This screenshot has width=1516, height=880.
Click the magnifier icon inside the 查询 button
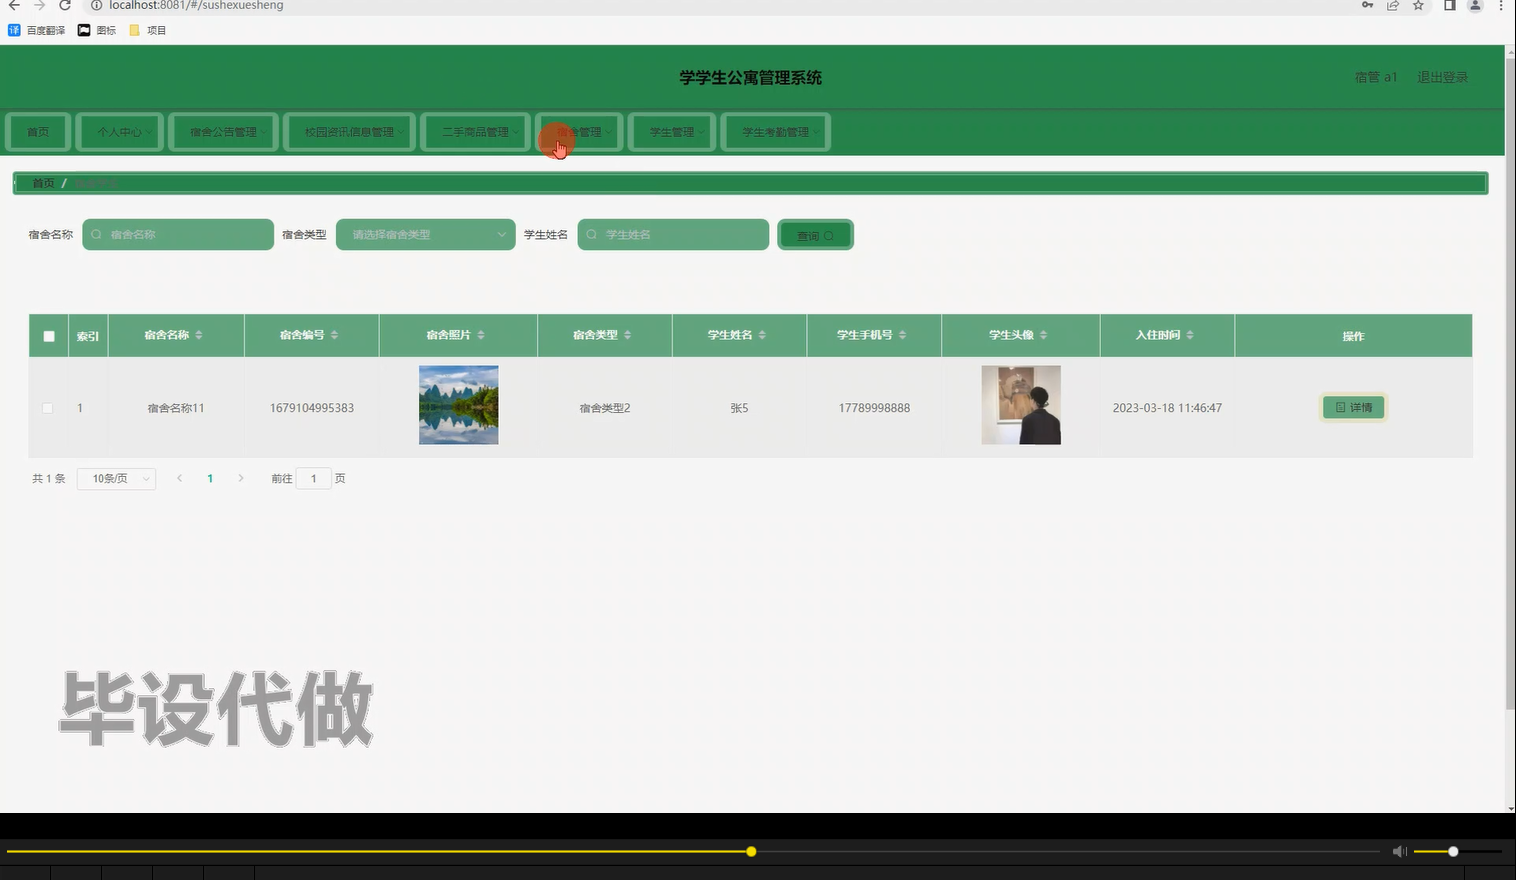(830, 234)
